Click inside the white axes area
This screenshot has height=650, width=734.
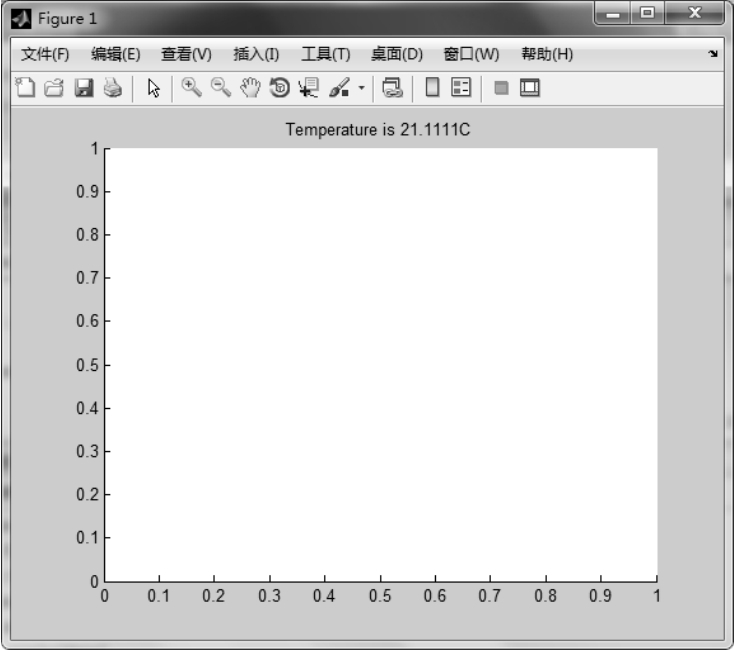381,365
